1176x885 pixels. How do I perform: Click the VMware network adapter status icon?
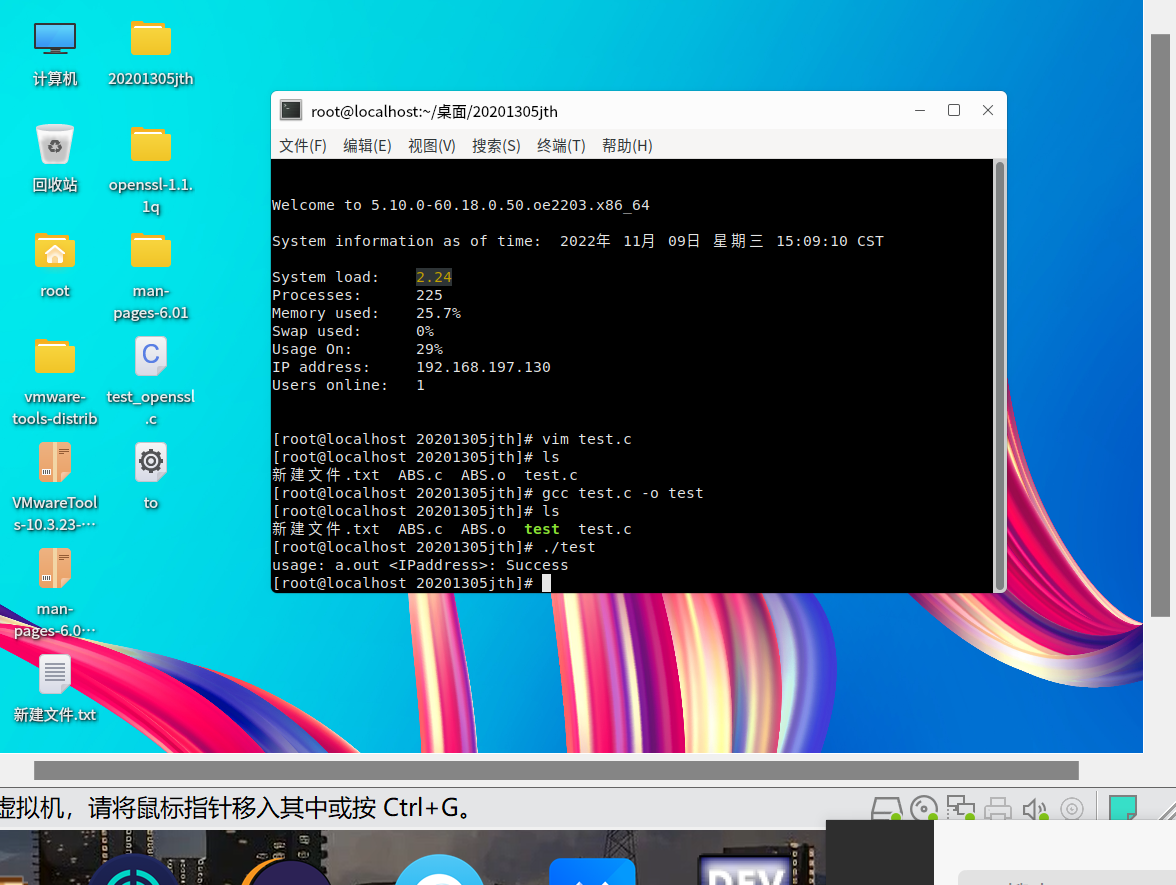tap(960, 809)
